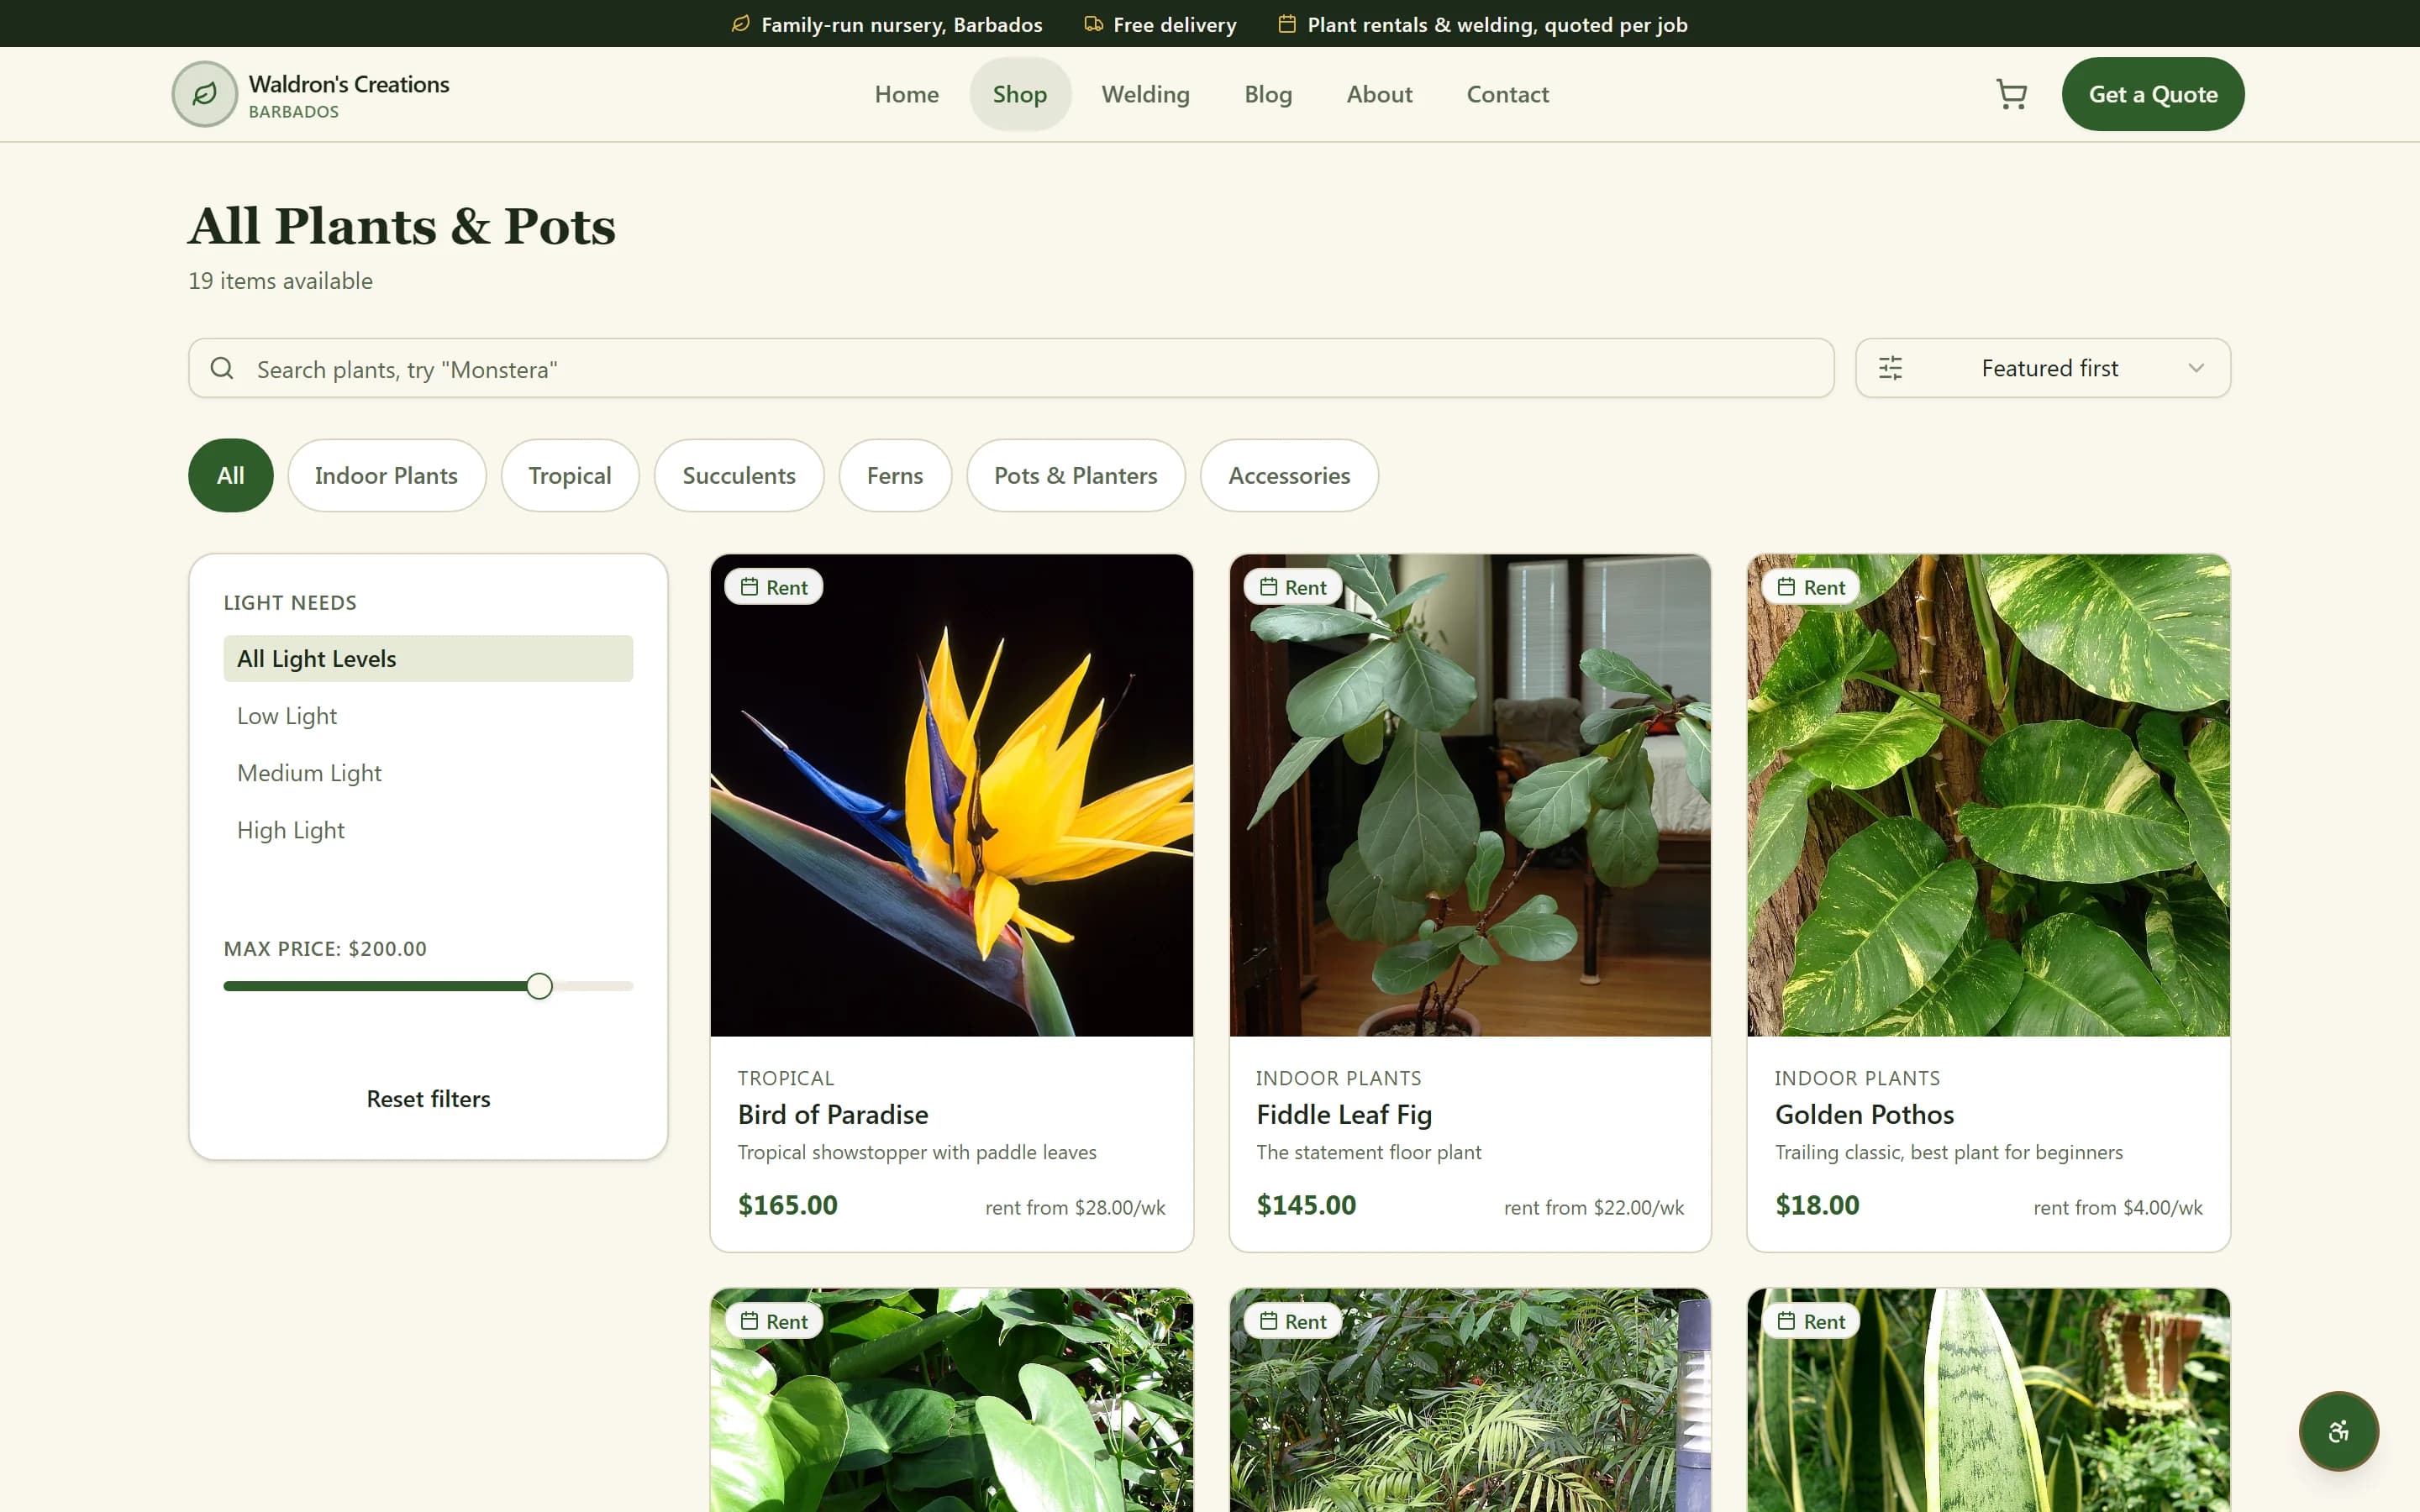Click the delivery truck icon in banner
2420x1512 pixels.
[1093, 24]
